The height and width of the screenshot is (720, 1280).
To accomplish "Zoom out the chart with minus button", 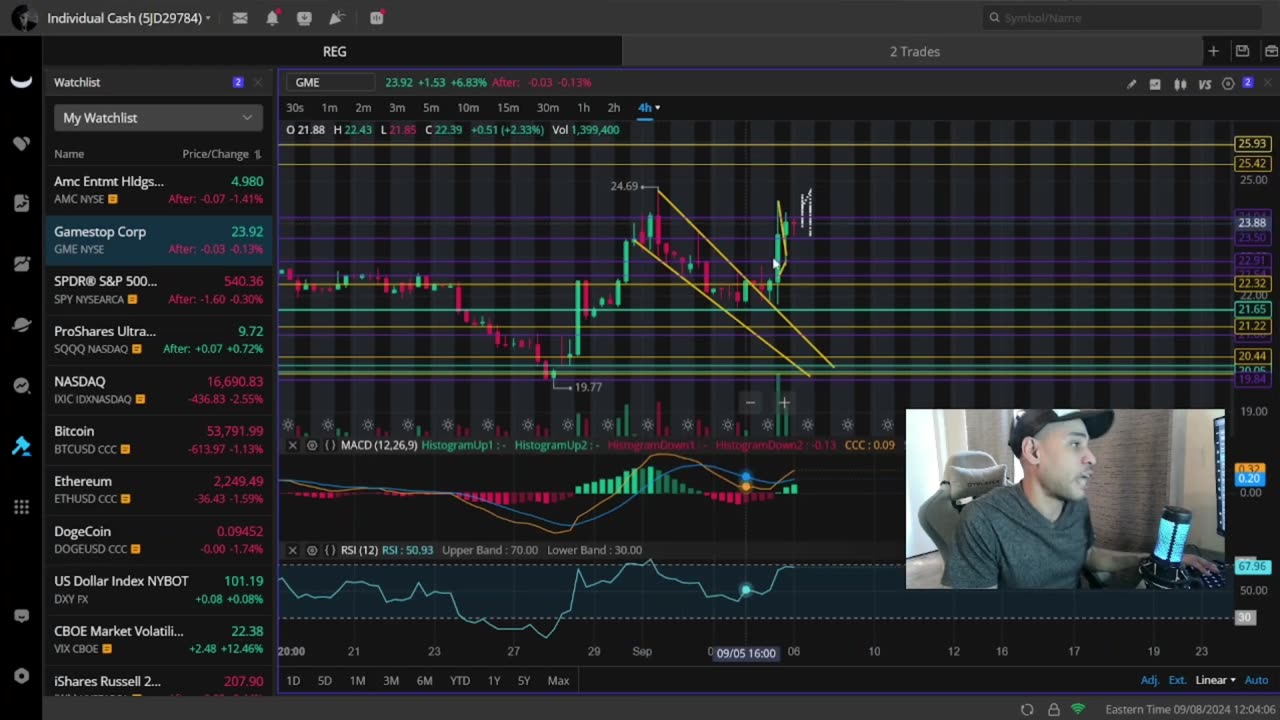I will coord(750,403).
